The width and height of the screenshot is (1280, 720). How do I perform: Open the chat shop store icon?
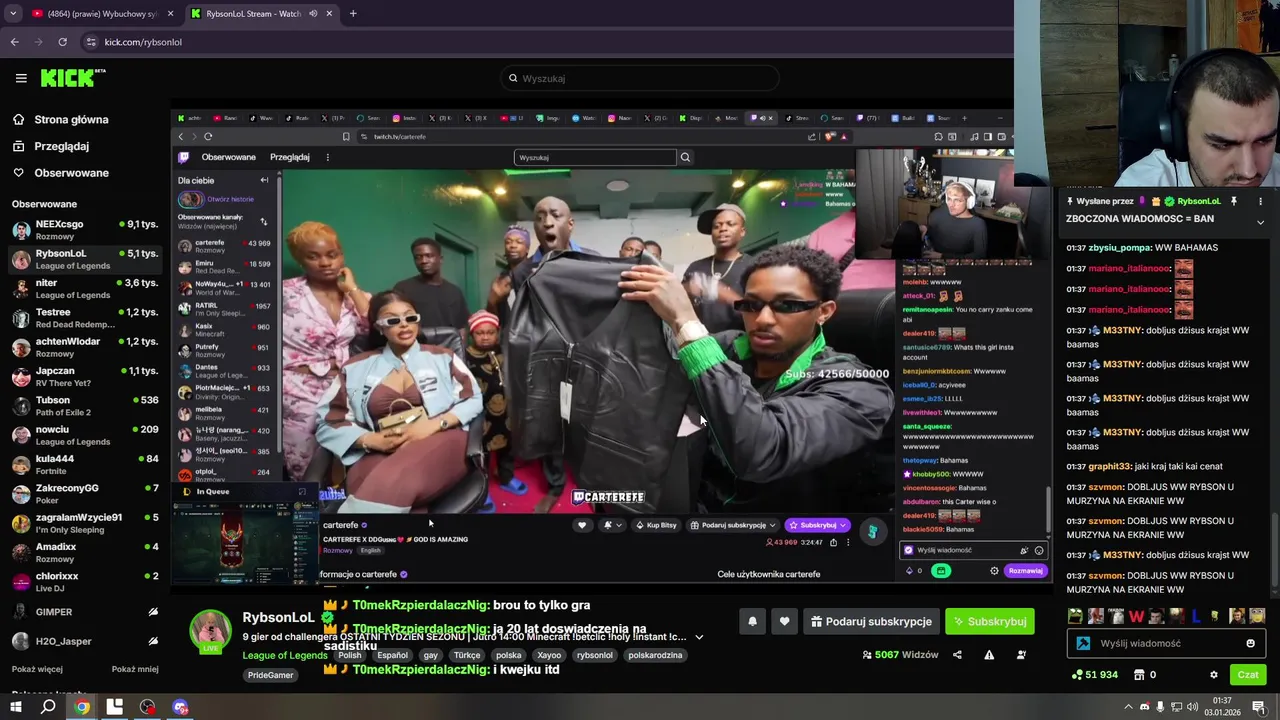coord(1139,675)
